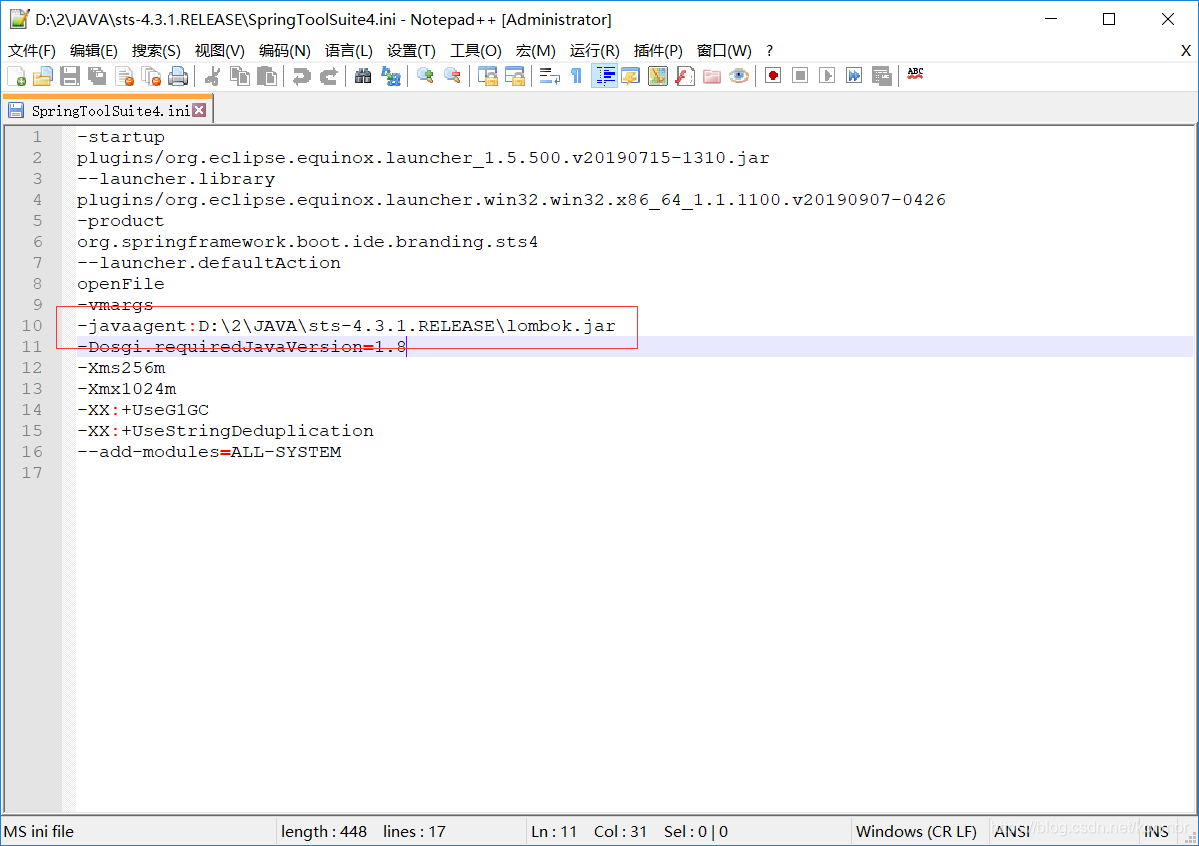Click the --add-modules=ALL-SYSTEM line
This screenshot has width=1199, height=846.
(x=209, y=452)
